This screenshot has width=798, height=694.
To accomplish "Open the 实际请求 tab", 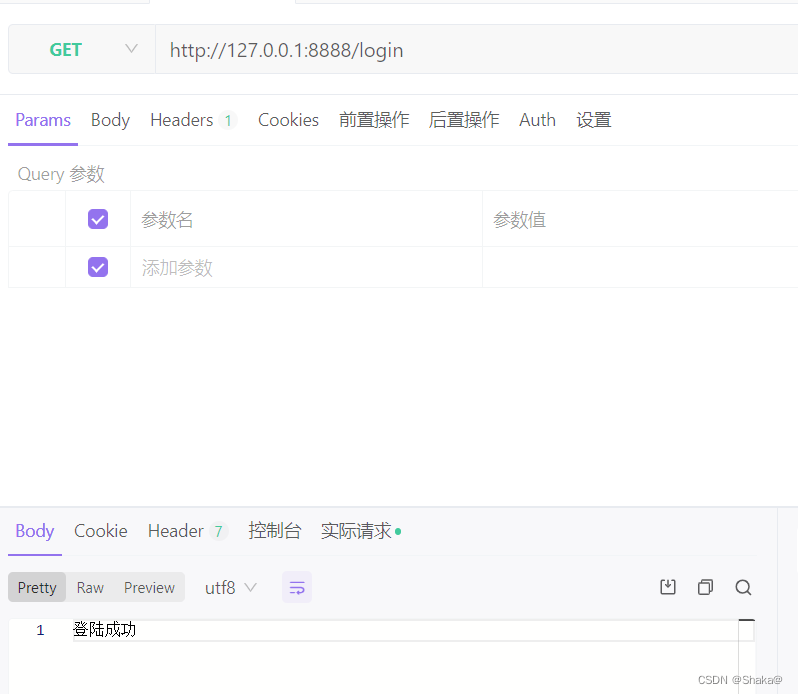I will click(361, 531).
